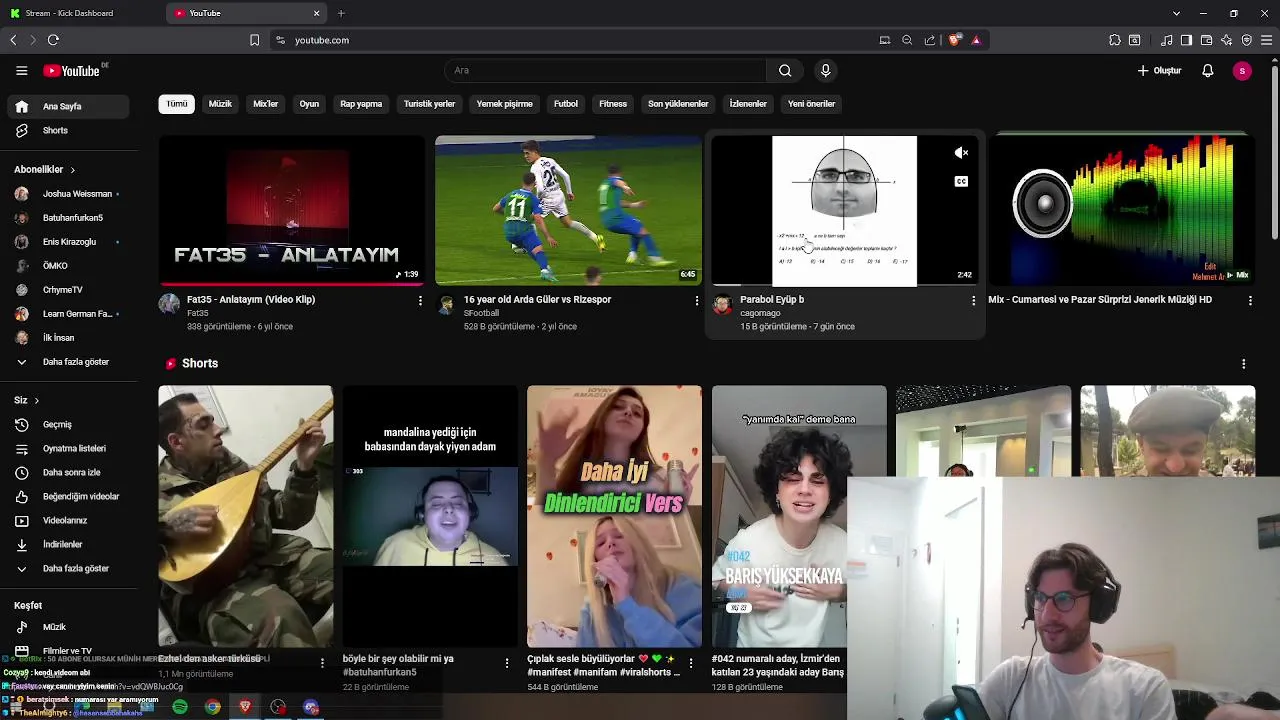Image resolution: width=1280 pixels, height=720 pixels.
Task: Open the mandalina yediği için short thumbnail
Action: click(x=430, y=516)
